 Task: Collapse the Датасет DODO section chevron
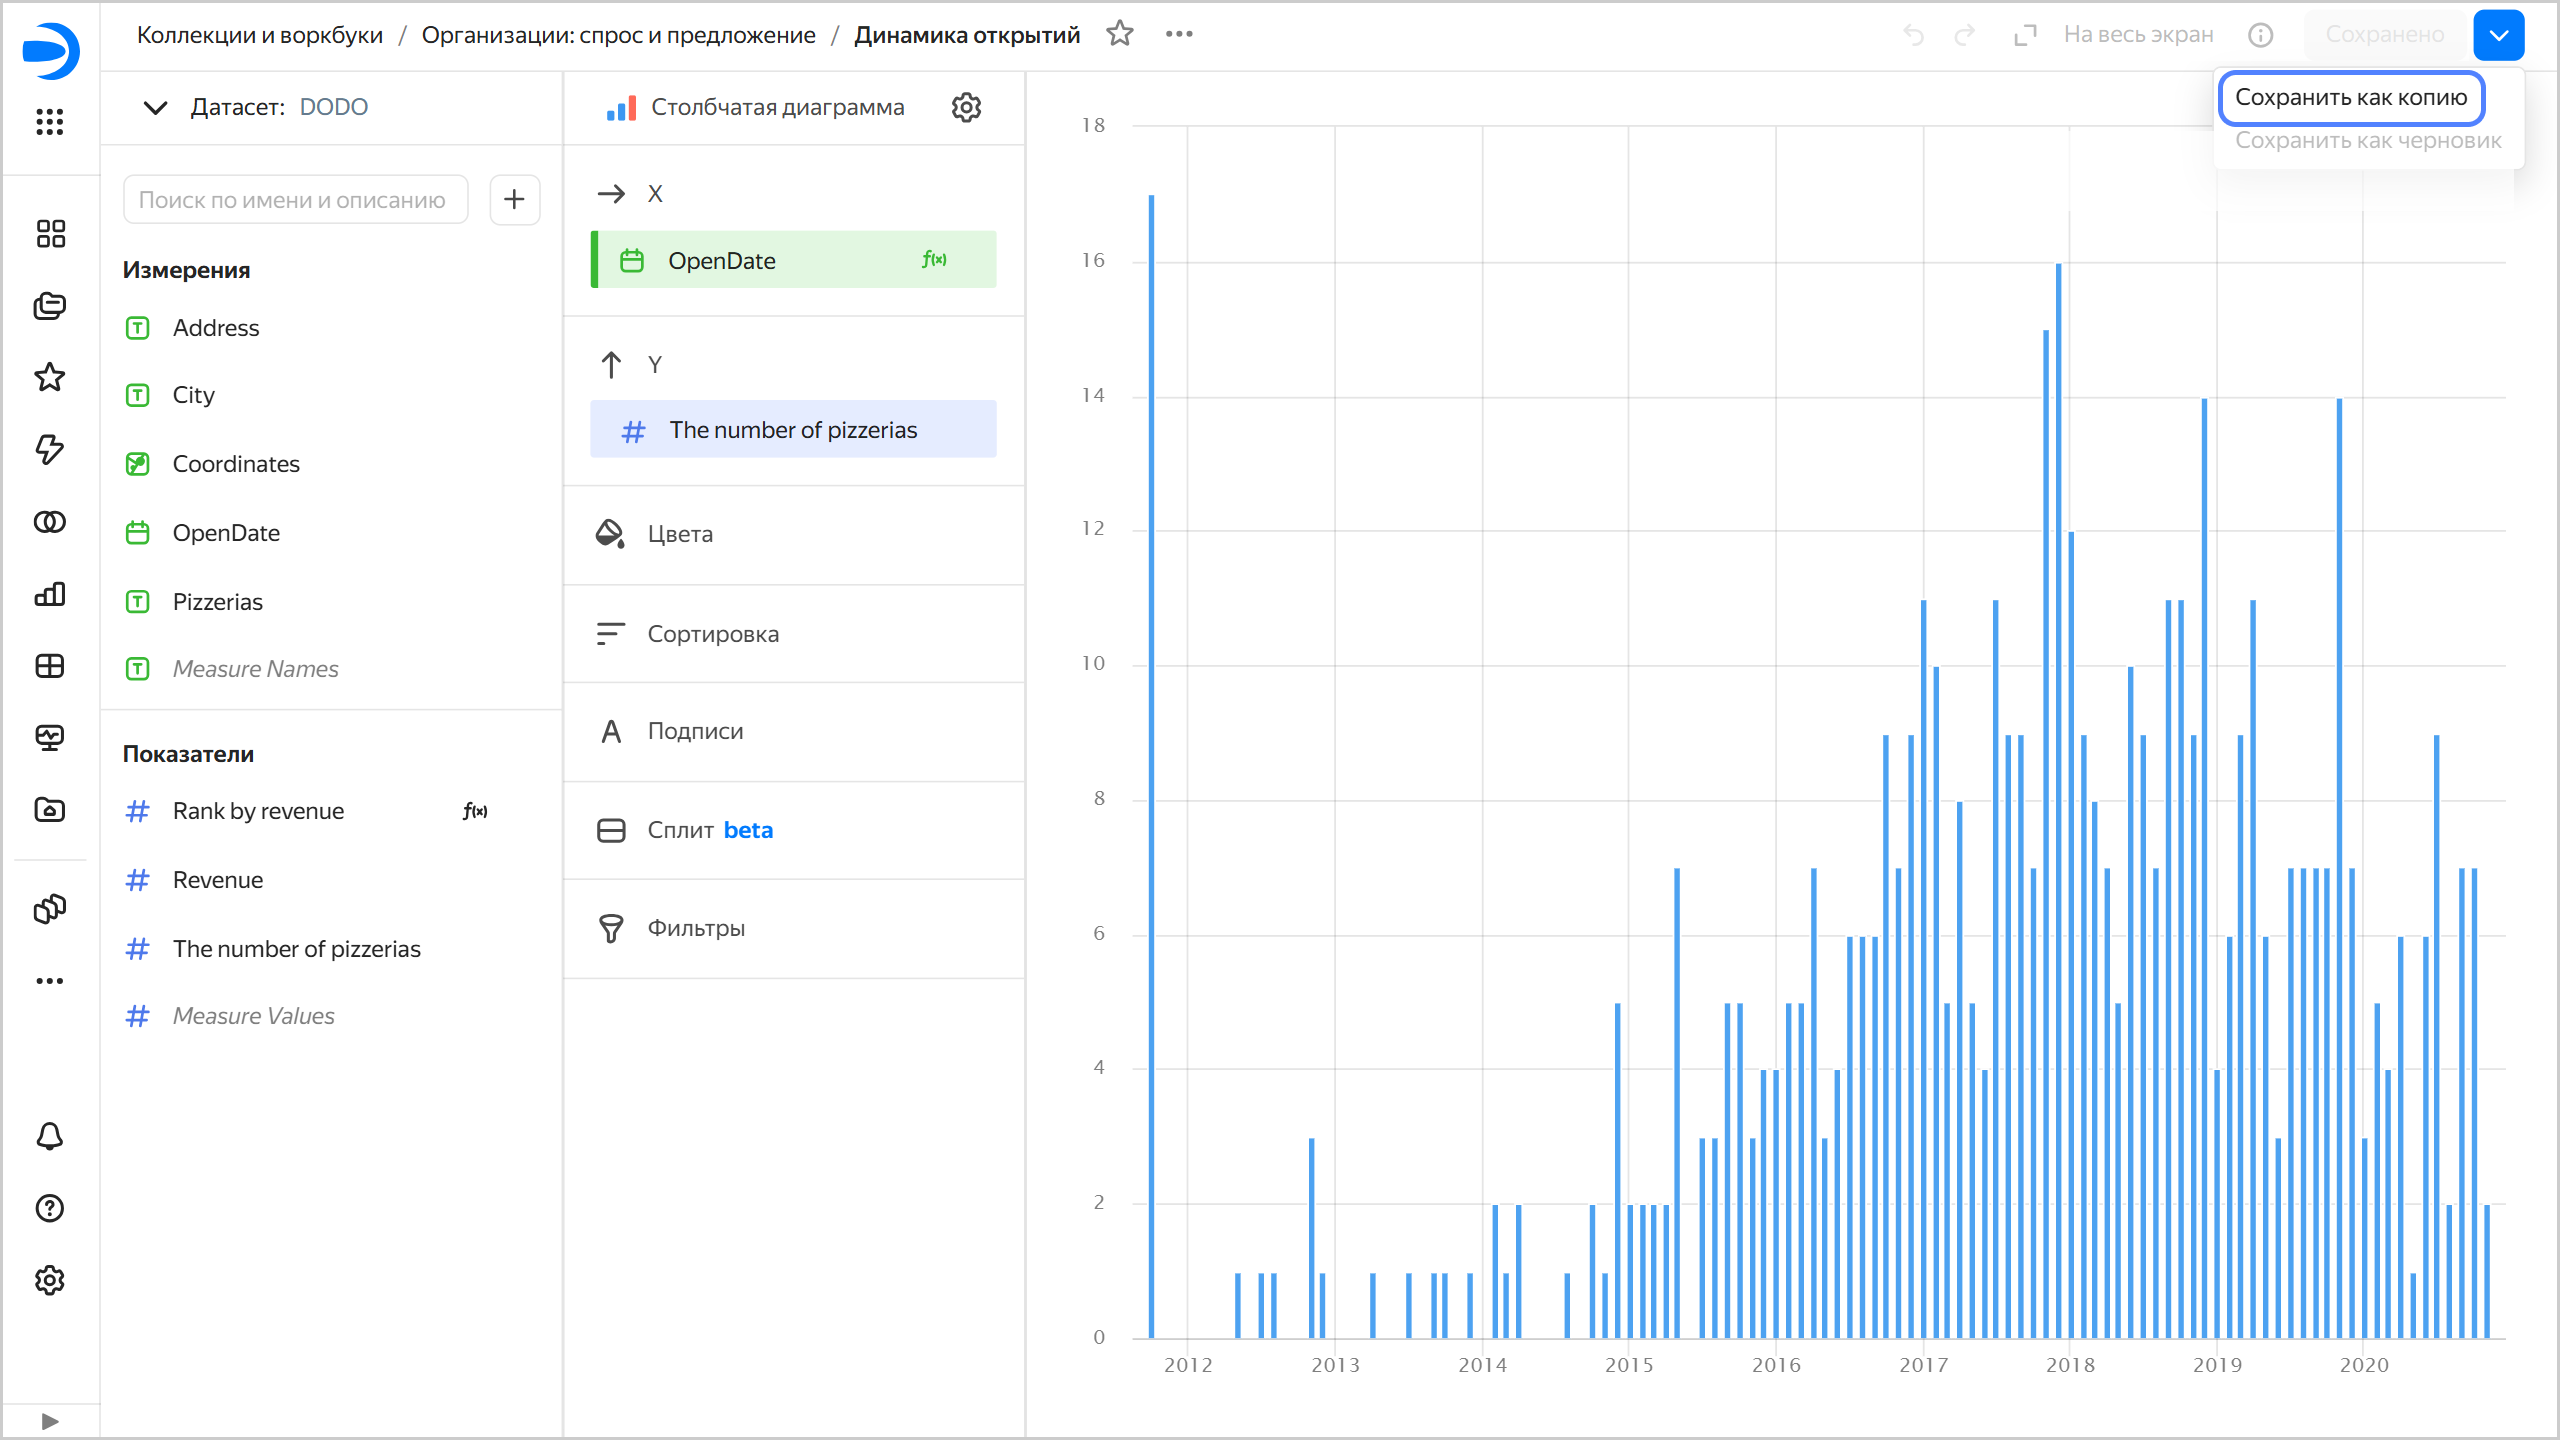[x=155, y=107]
